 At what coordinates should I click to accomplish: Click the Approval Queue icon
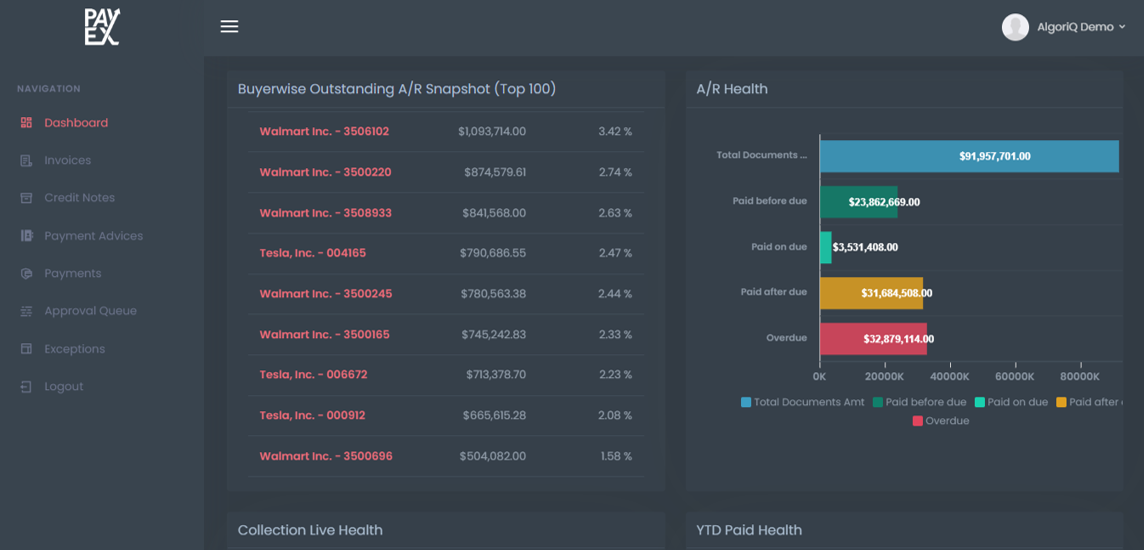click(x=26, y=311)
